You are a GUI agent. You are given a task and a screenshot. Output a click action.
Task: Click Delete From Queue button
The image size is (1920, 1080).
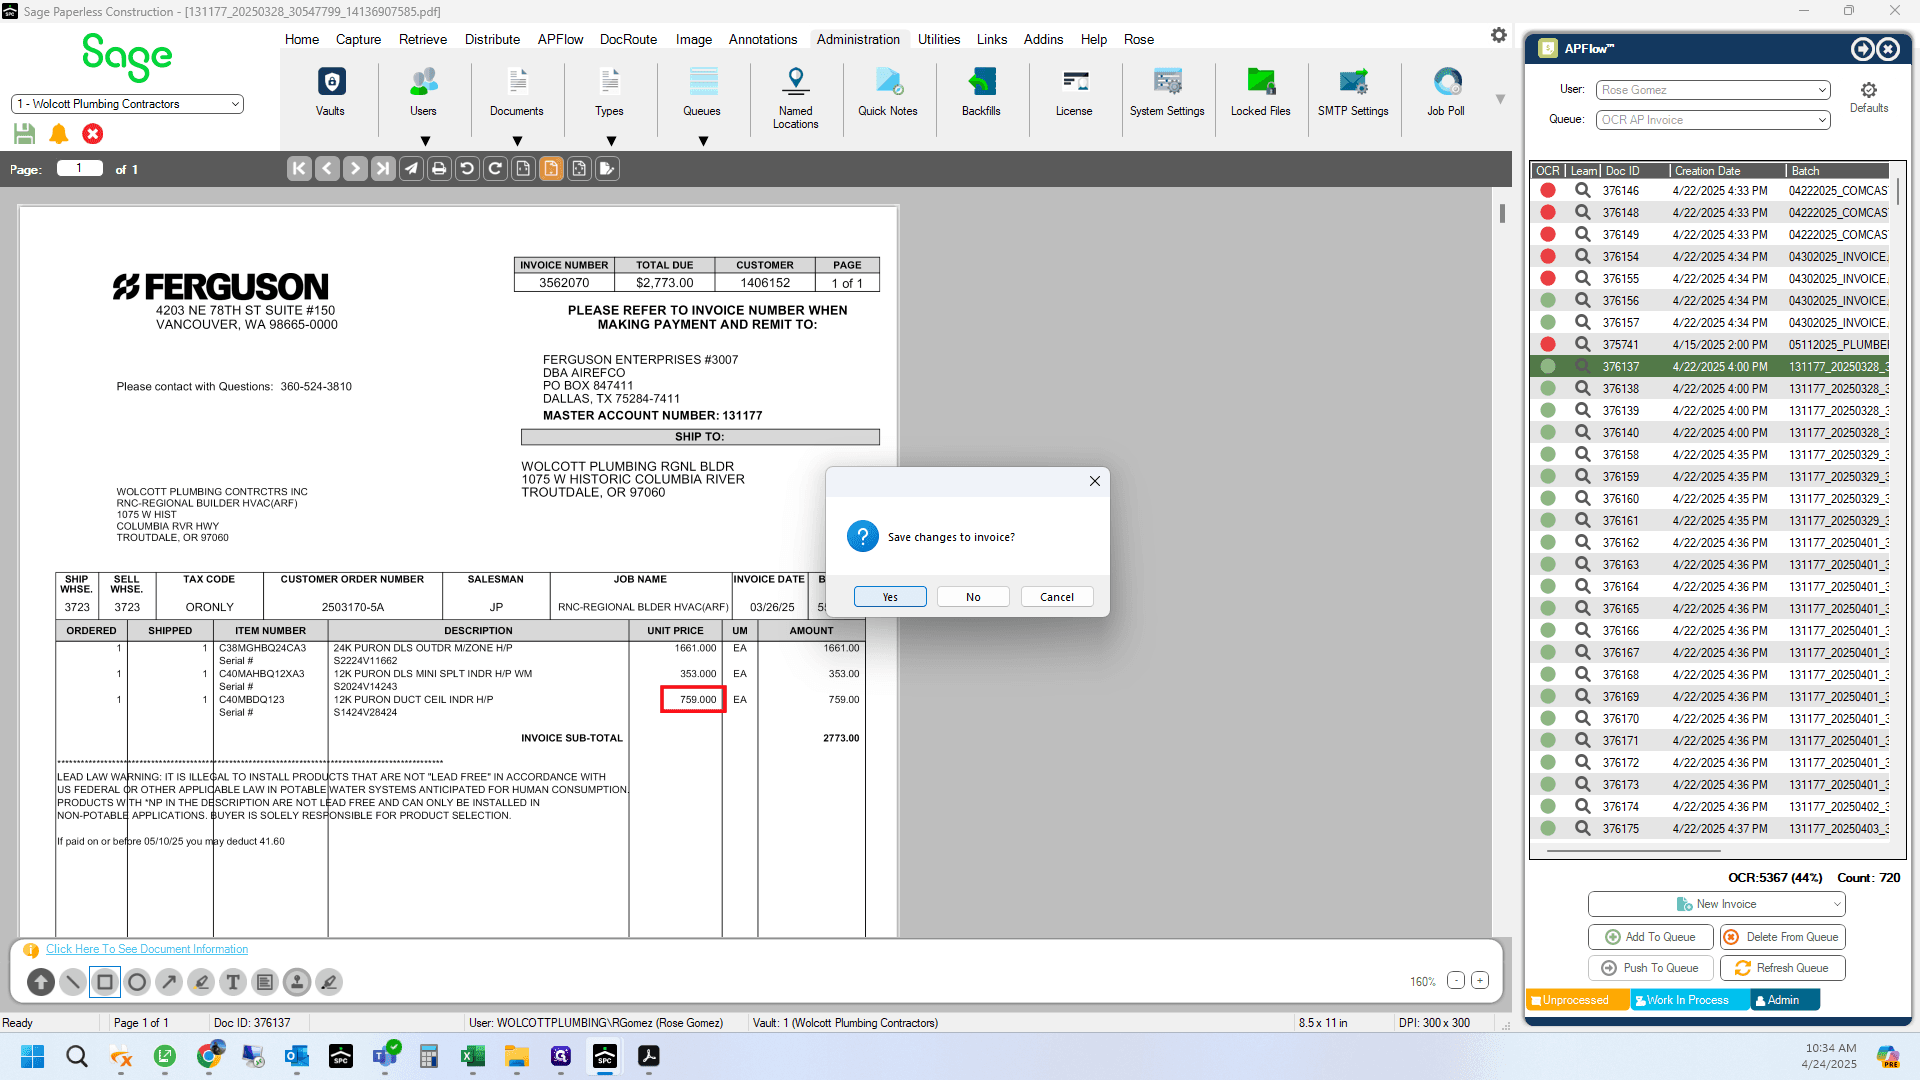click(1782, 937)
